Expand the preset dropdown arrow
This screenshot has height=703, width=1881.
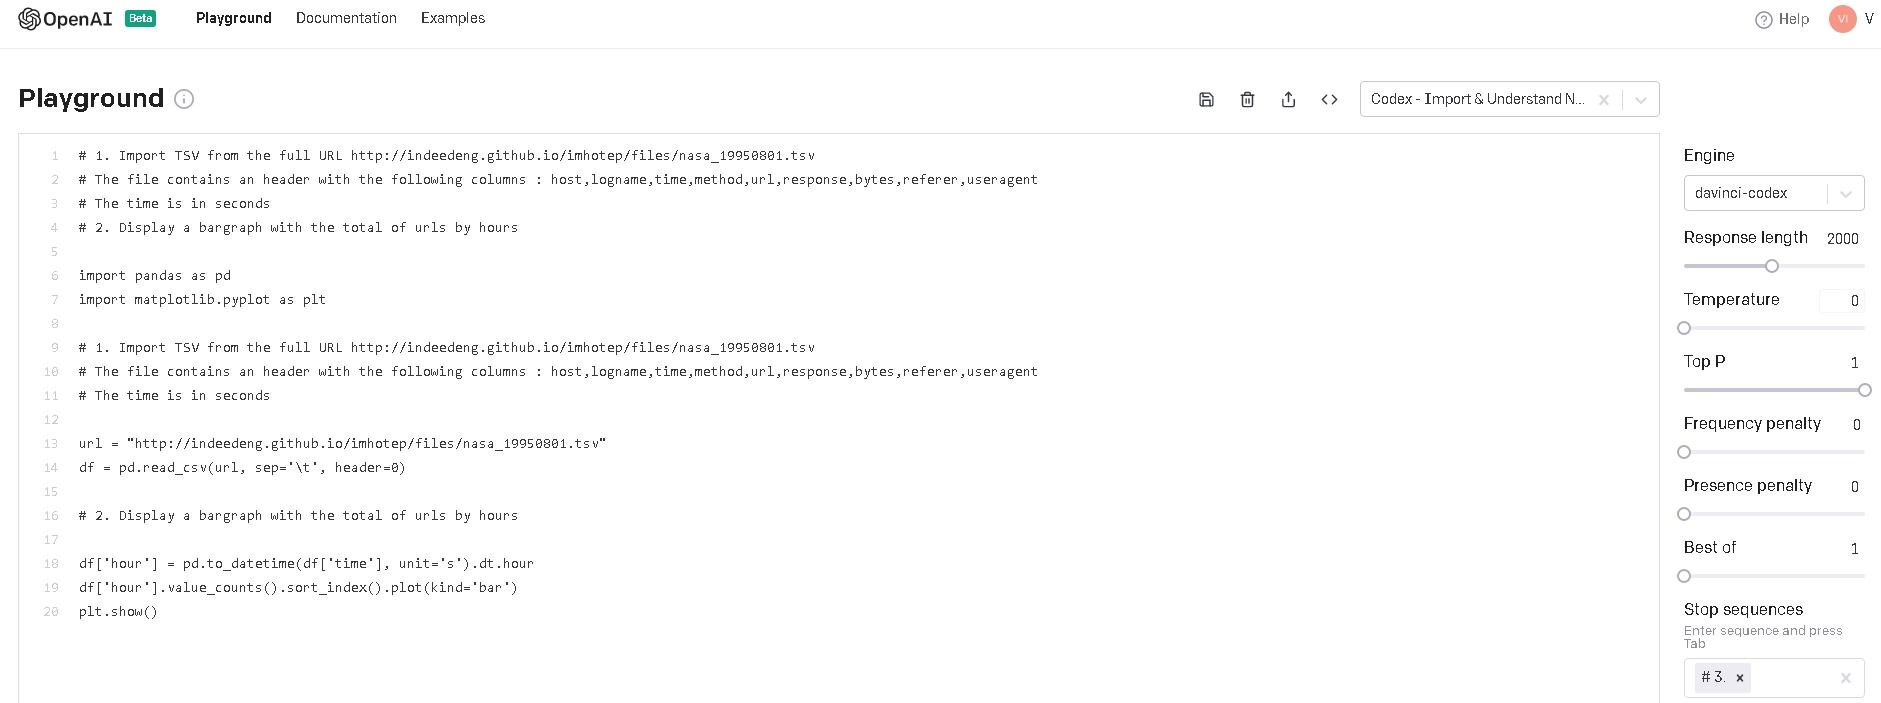point(1640,100)
